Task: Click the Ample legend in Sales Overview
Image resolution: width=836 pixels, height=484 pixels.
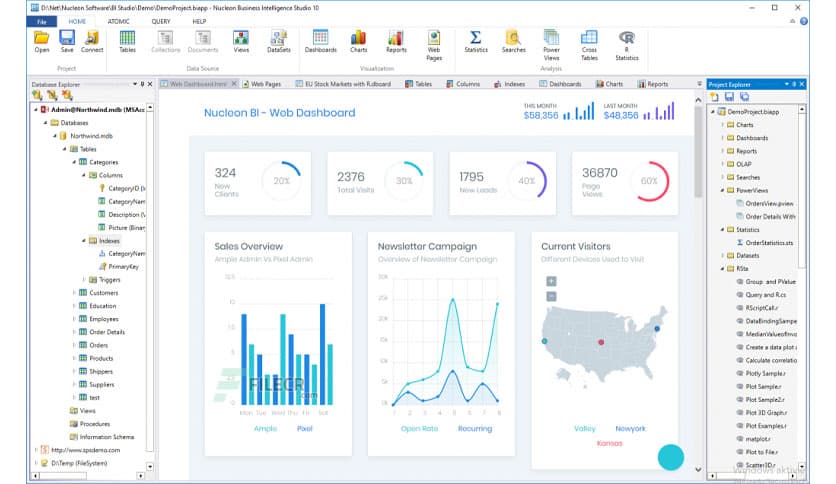Action: pyautogui.click(x=266, y=429)
